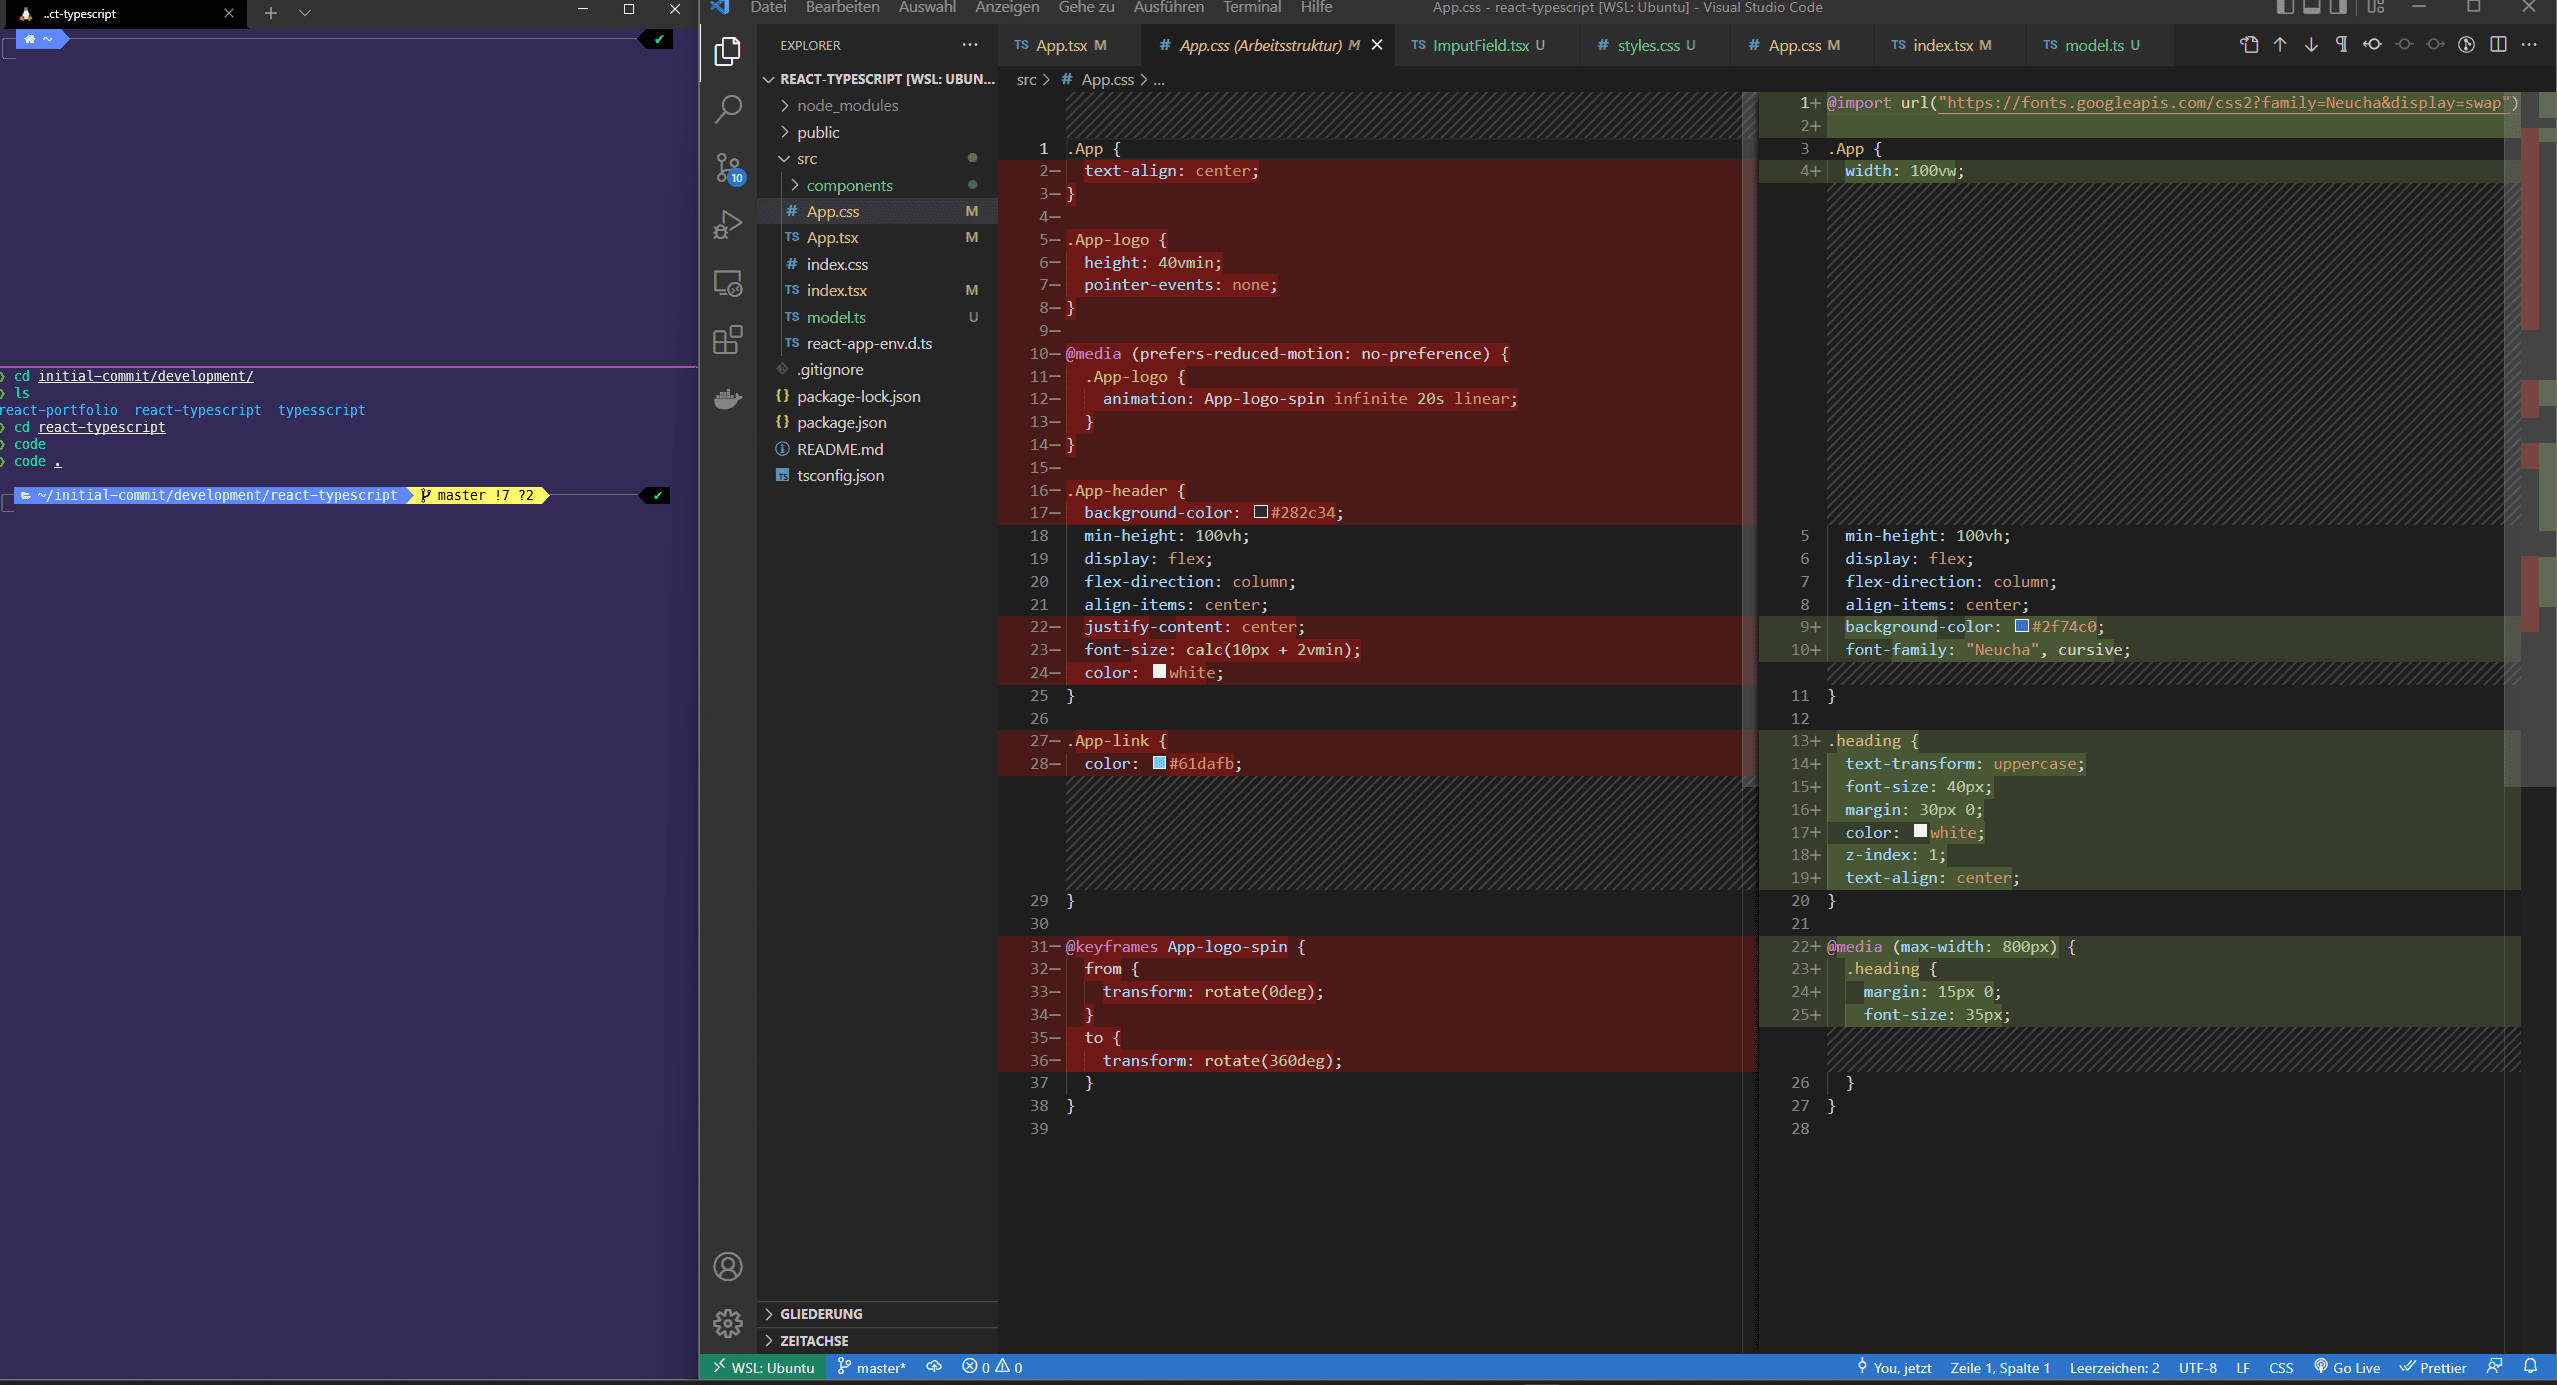Open the Extensions view

click(728, 340)
